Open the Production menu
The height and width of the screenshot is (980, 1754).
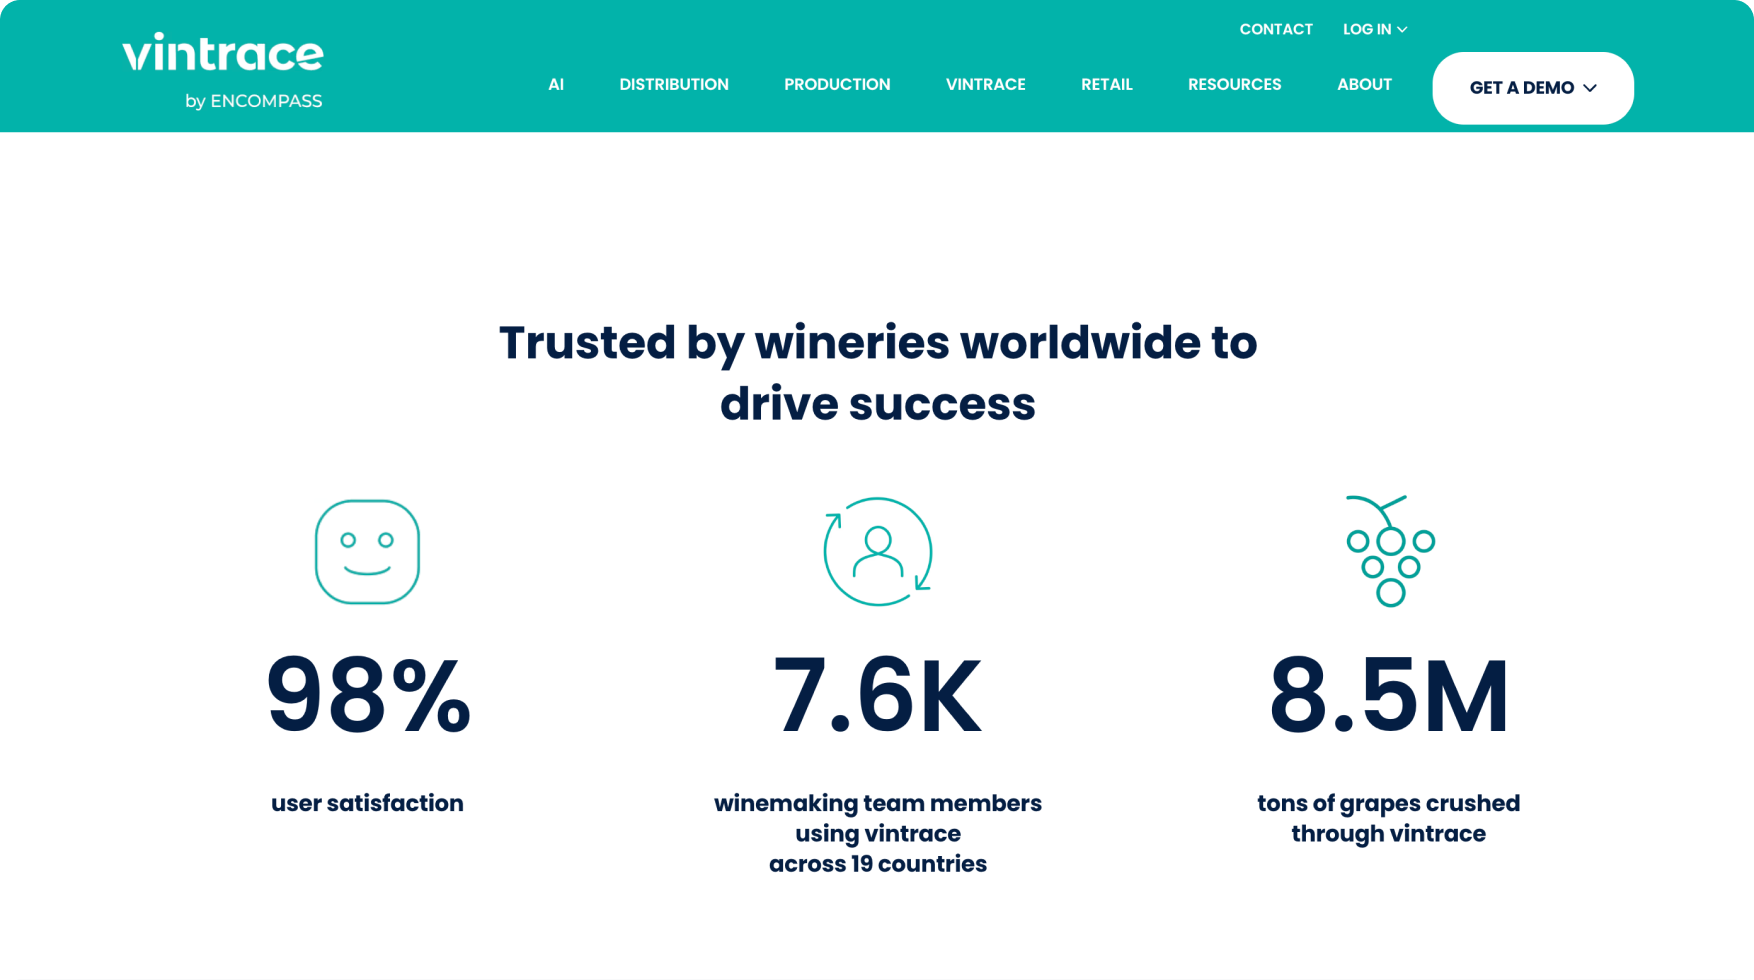pyautogui.click(x=837, y=84)
